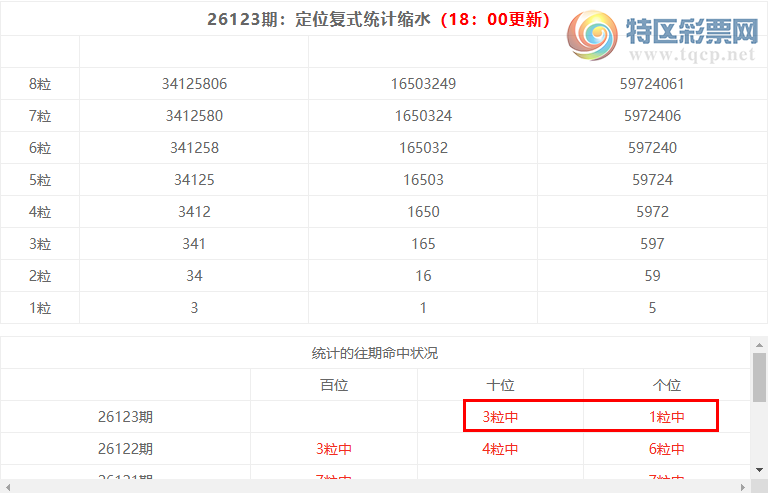Select the value 16503
Viewport: 768px width, 493px height.
(423, 180)
